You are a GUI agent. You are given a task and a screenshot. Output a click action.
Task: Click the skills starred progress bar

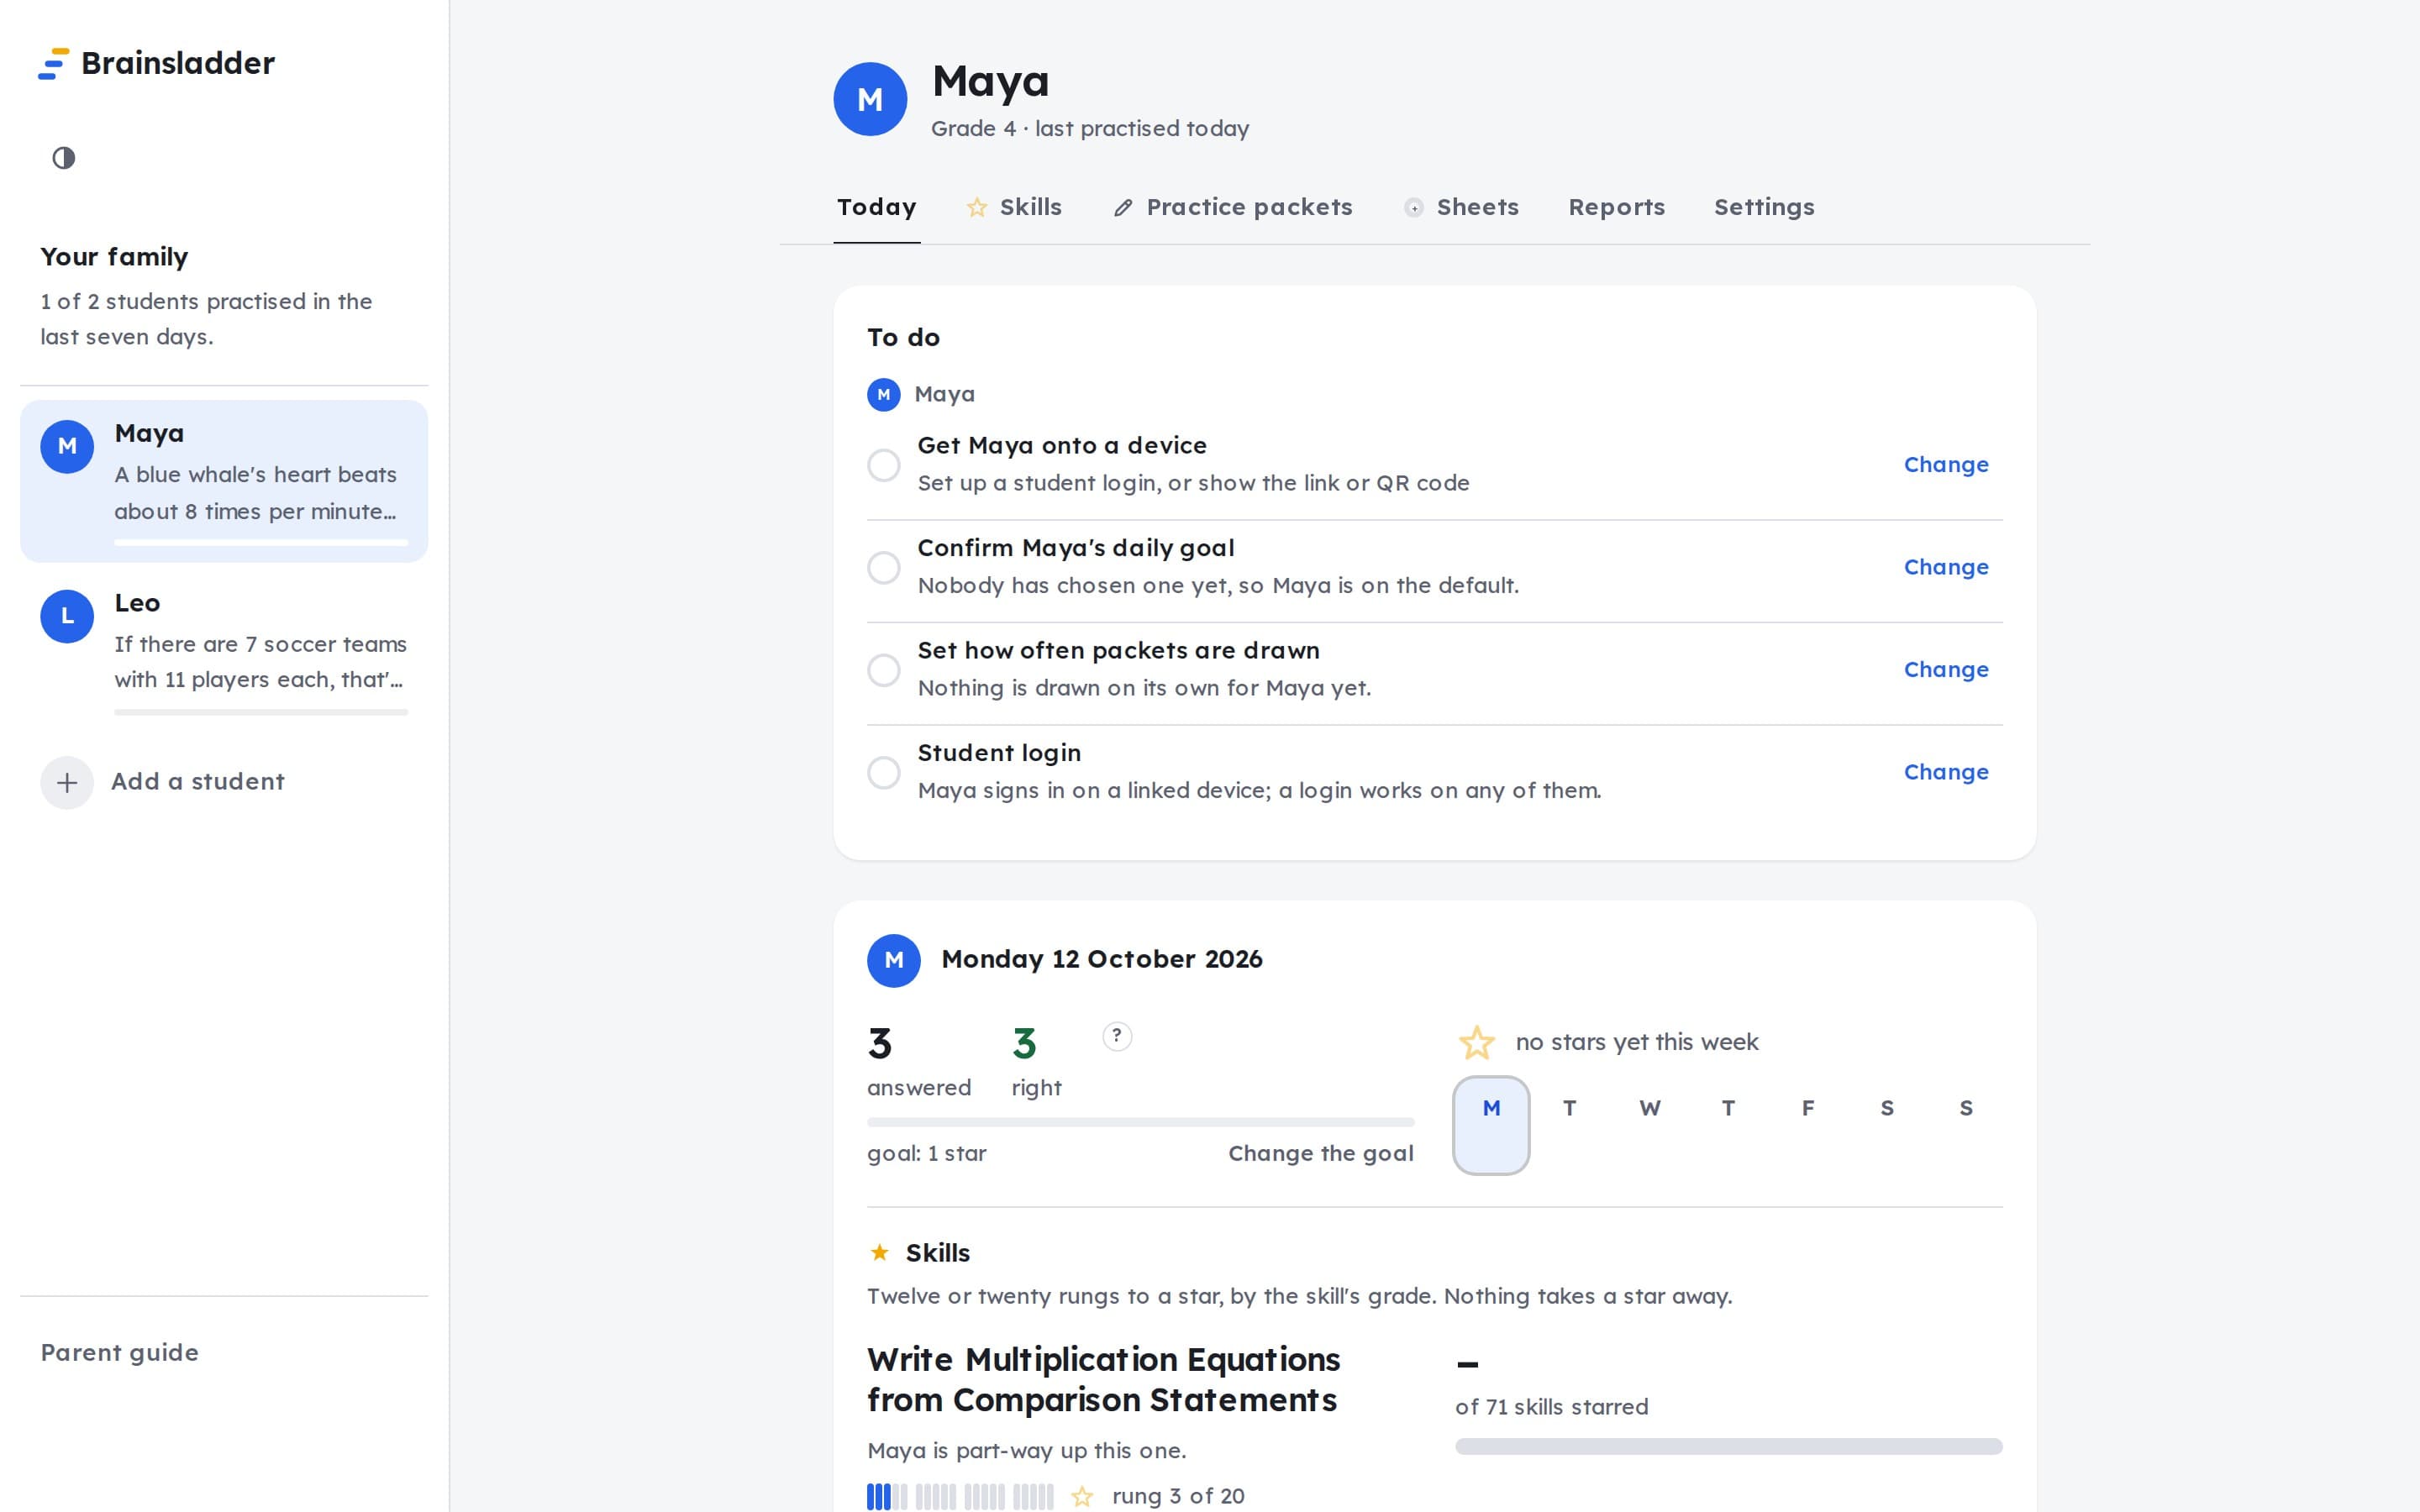pyautogui.click(x=1728, y=1446)
